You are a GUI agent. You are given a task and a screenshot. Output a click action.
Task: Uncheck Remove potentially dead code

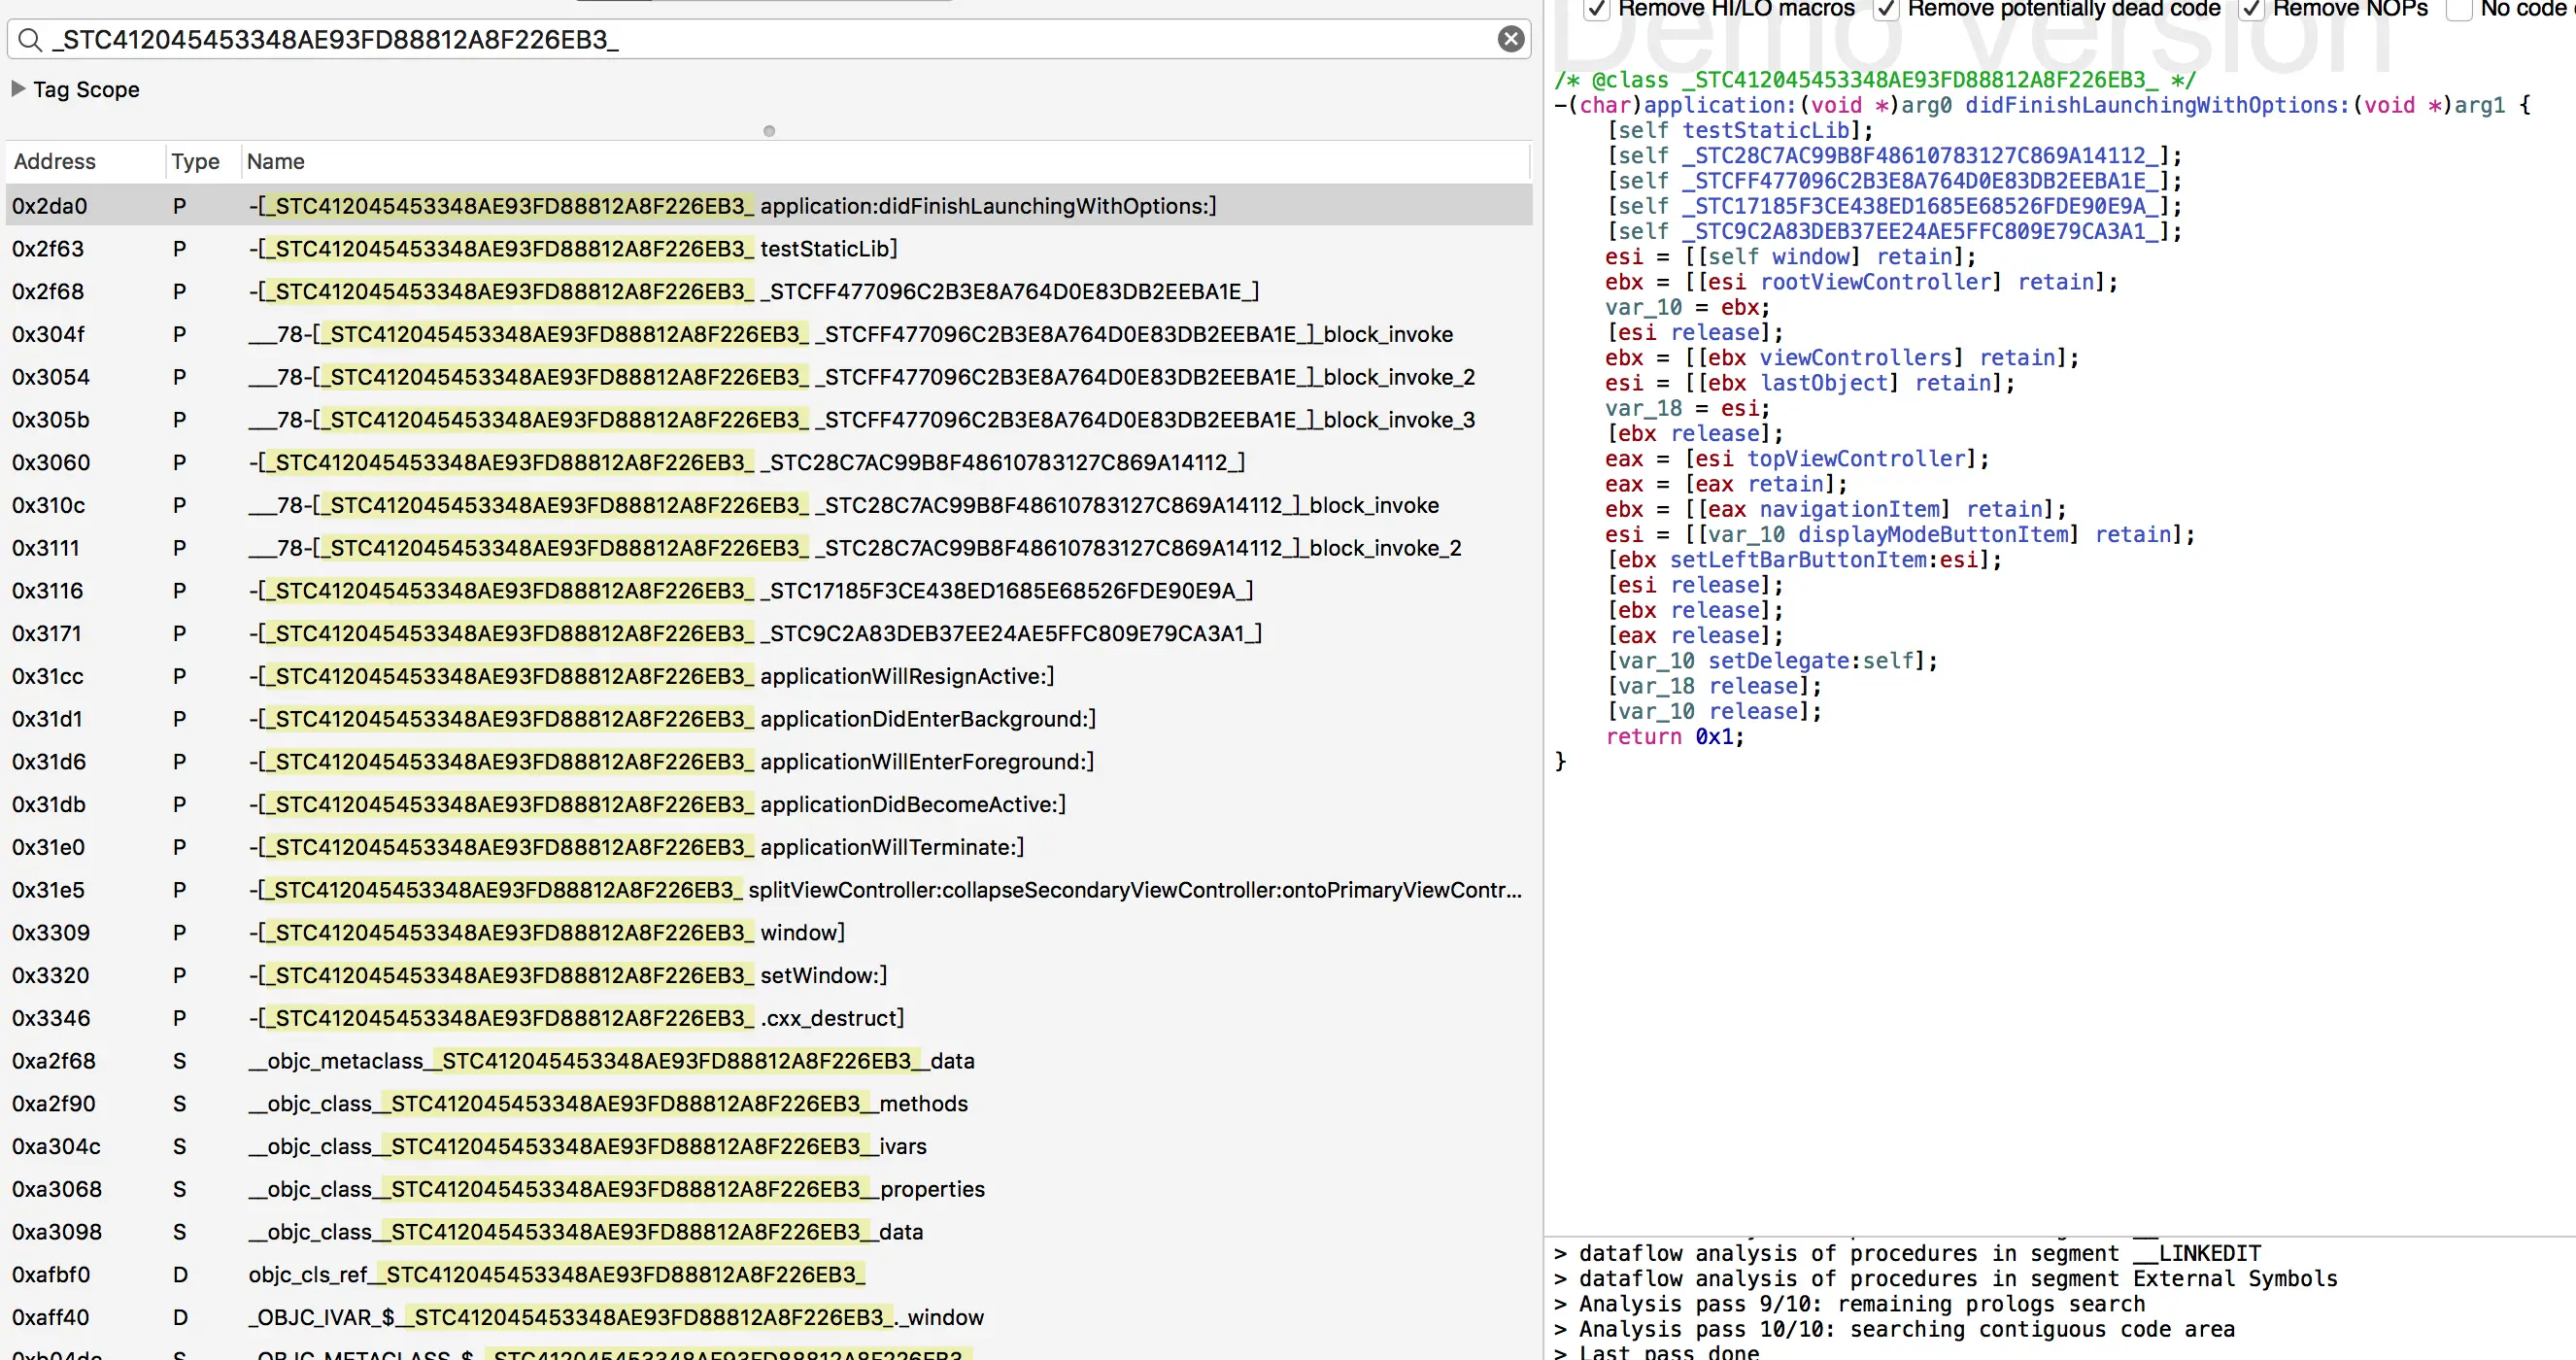pos(1886,10)
